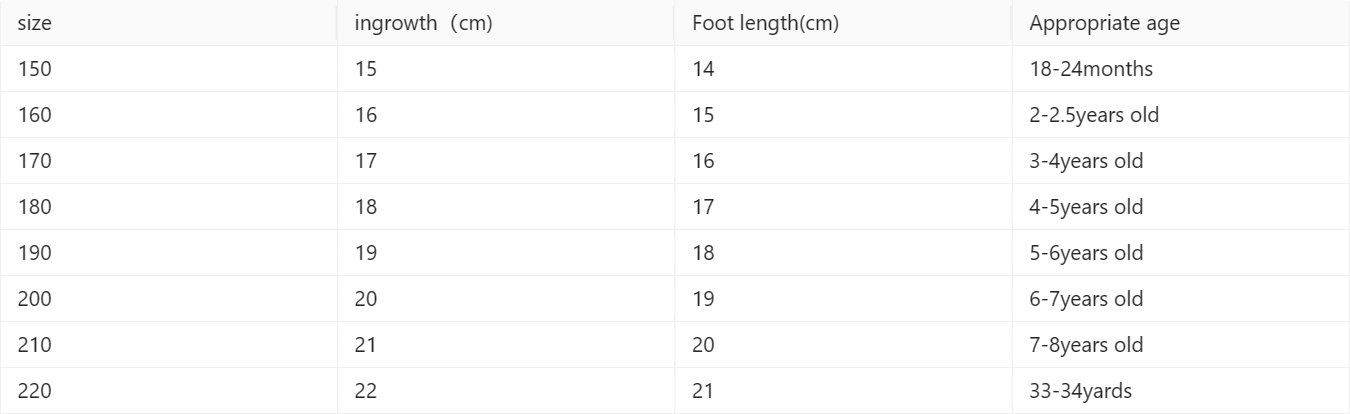Select the "2-2.5years old" cell
Viewport: 1350px width, 414px height.
(1094, 115)
